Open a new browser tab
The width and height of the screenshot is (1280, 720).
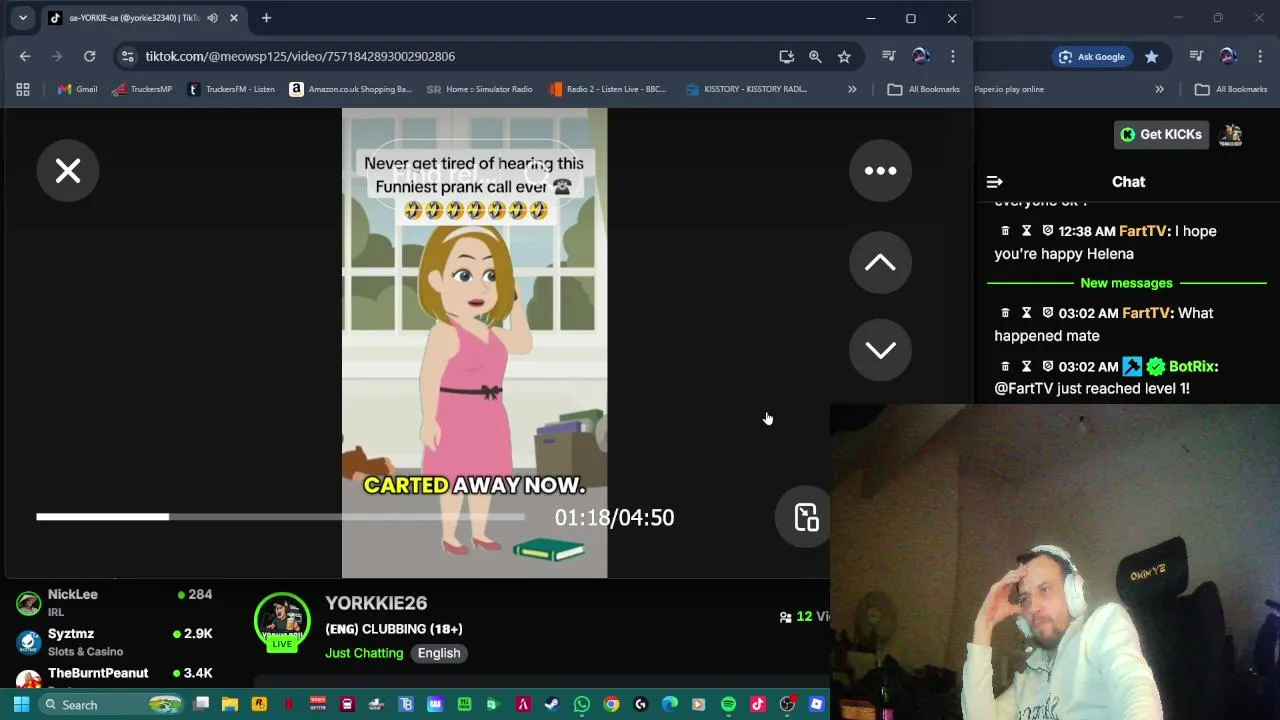(266, 18)
